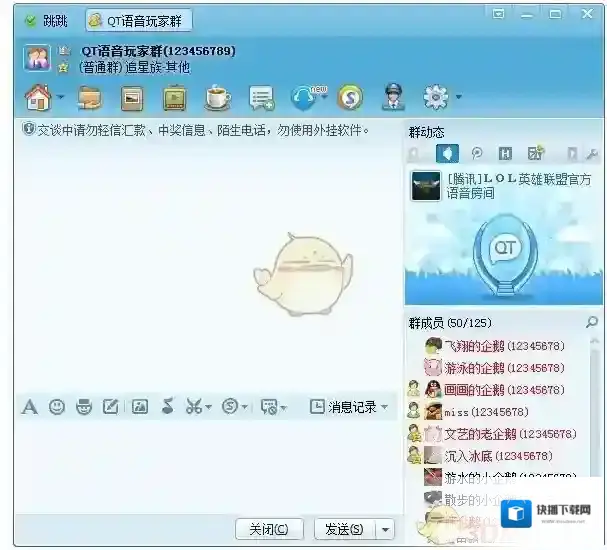Click the 关闭(C) button
This screenshot has height=550, width=607.
tap(269, 529)
